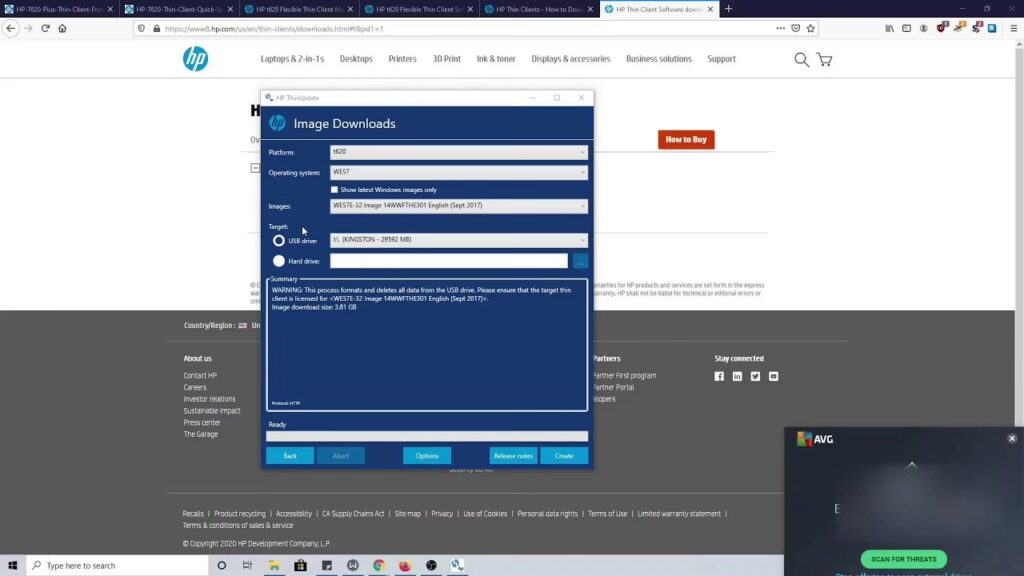Open the website search magnifier icon
The height and width of the screenshot is (576, 1024).
(801, 60)
